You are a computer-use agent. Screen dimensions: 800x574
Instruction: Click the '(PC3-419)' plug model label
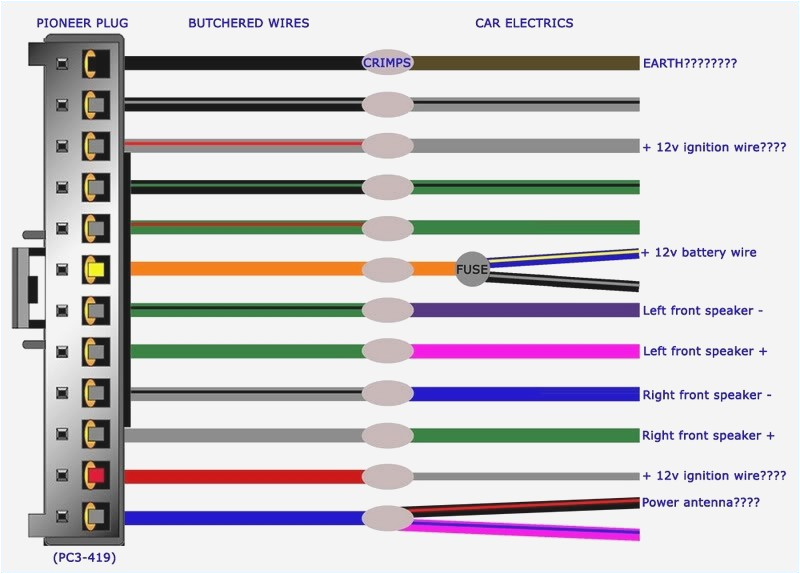tap(84, 557)
